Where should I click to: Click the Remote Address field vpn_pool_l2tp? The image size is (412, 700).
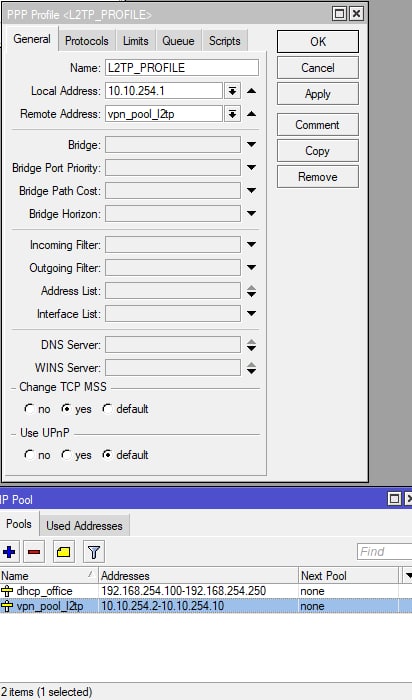pyautogui.click(x=164, y=114)
